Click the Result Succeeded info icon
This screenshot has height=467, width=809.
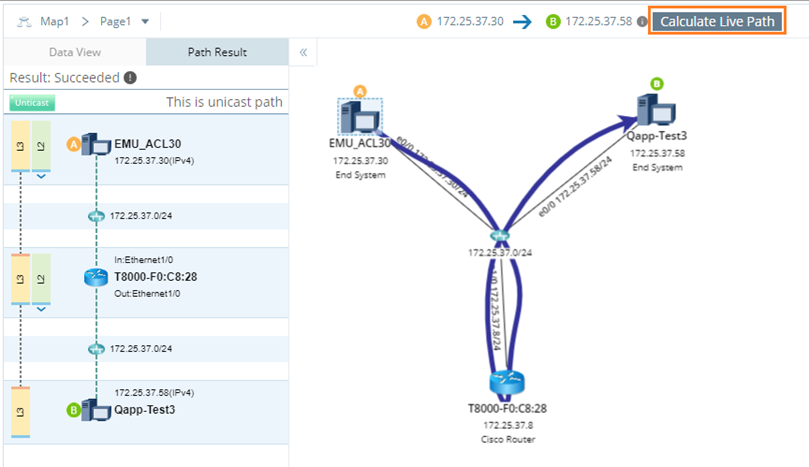point(130,78)
